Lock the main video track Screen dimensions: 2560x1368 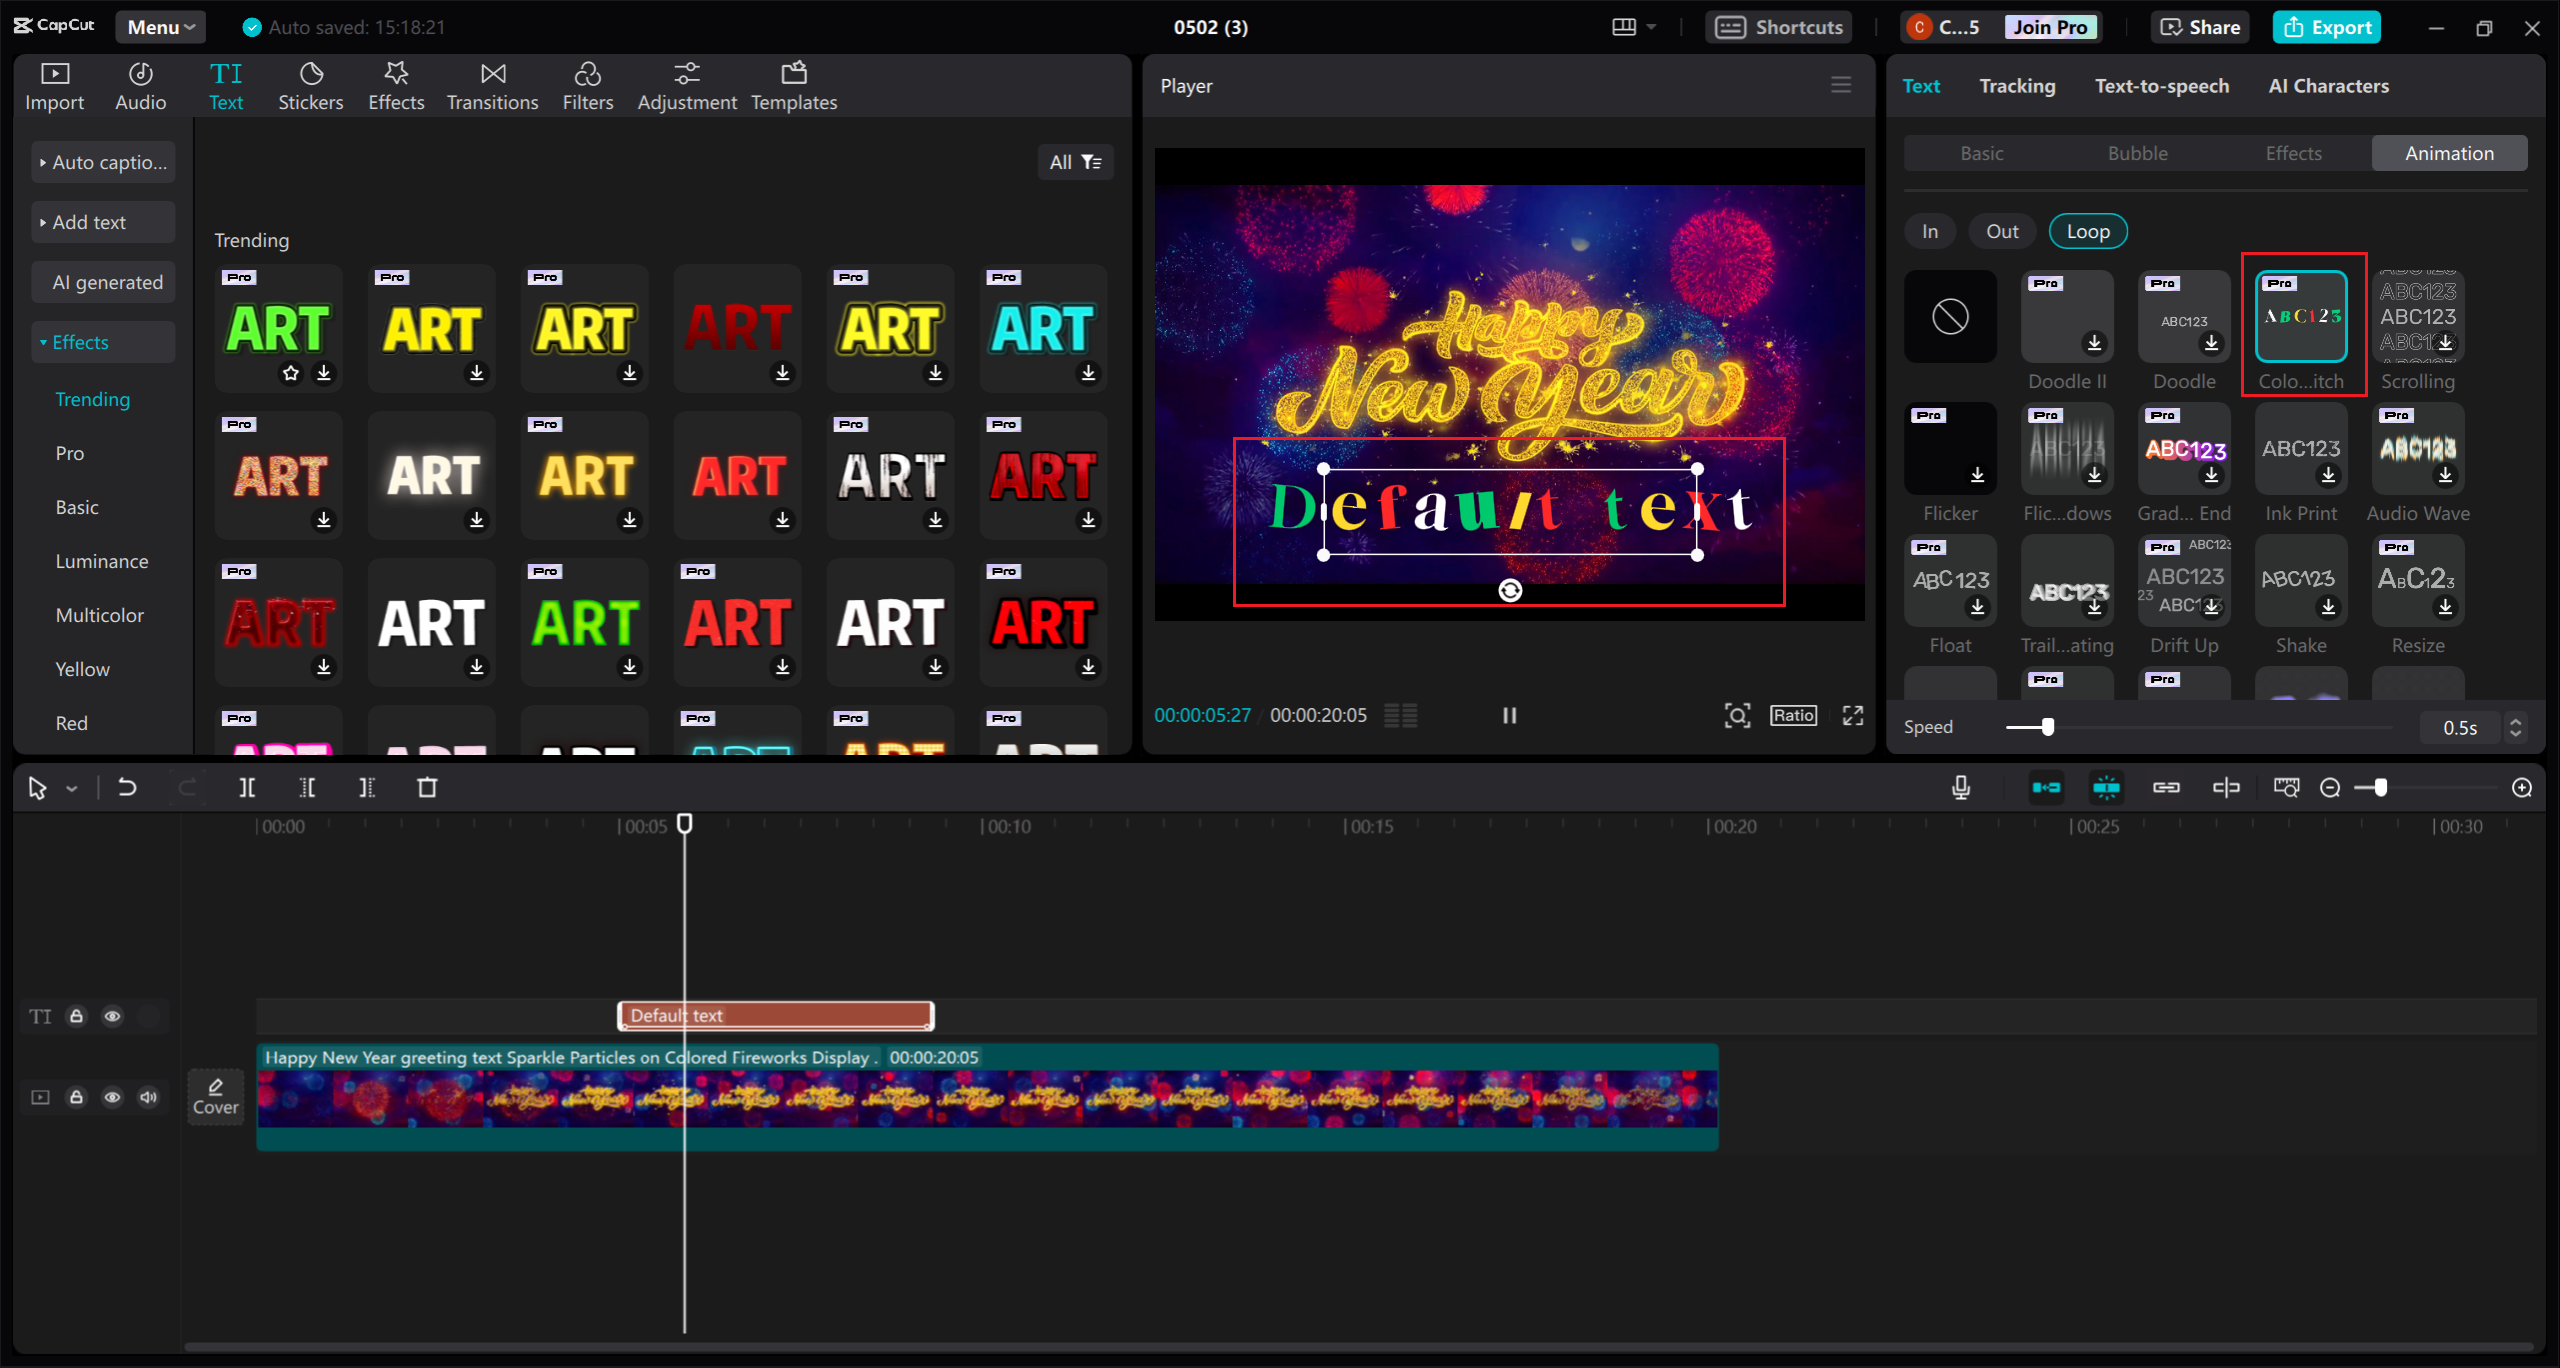(x=76, y=1097)
